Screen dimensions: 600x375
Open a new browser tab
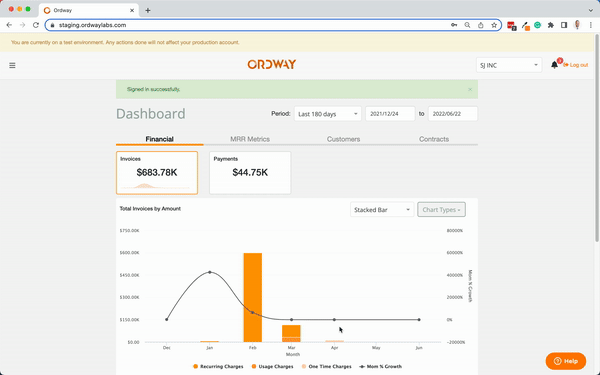click(x=148, y=10)
